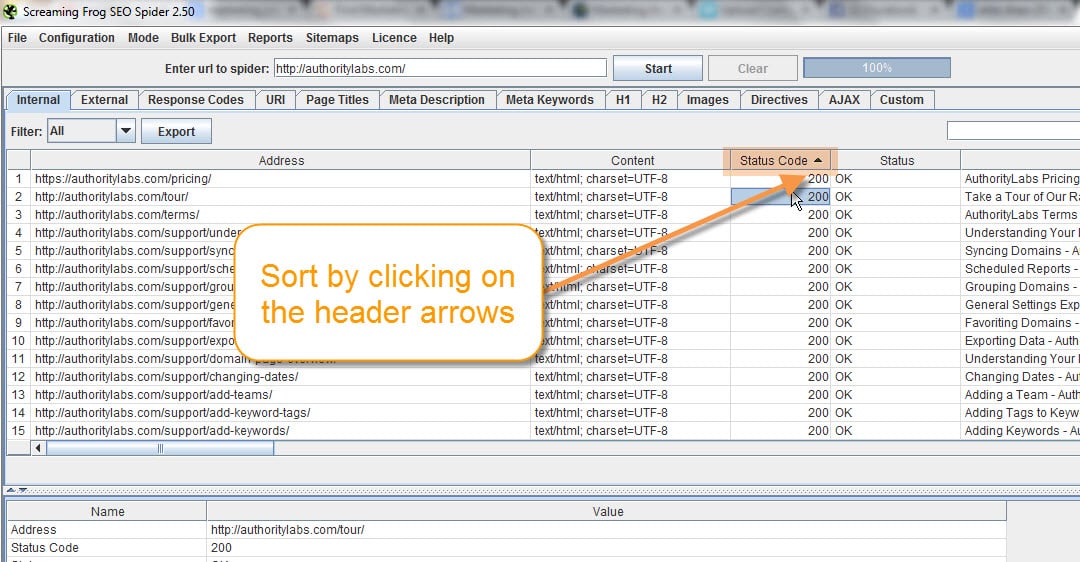Click the Screaming Frog app icon in title bar
Screen dimensions: 1080x562
(10, 11)
